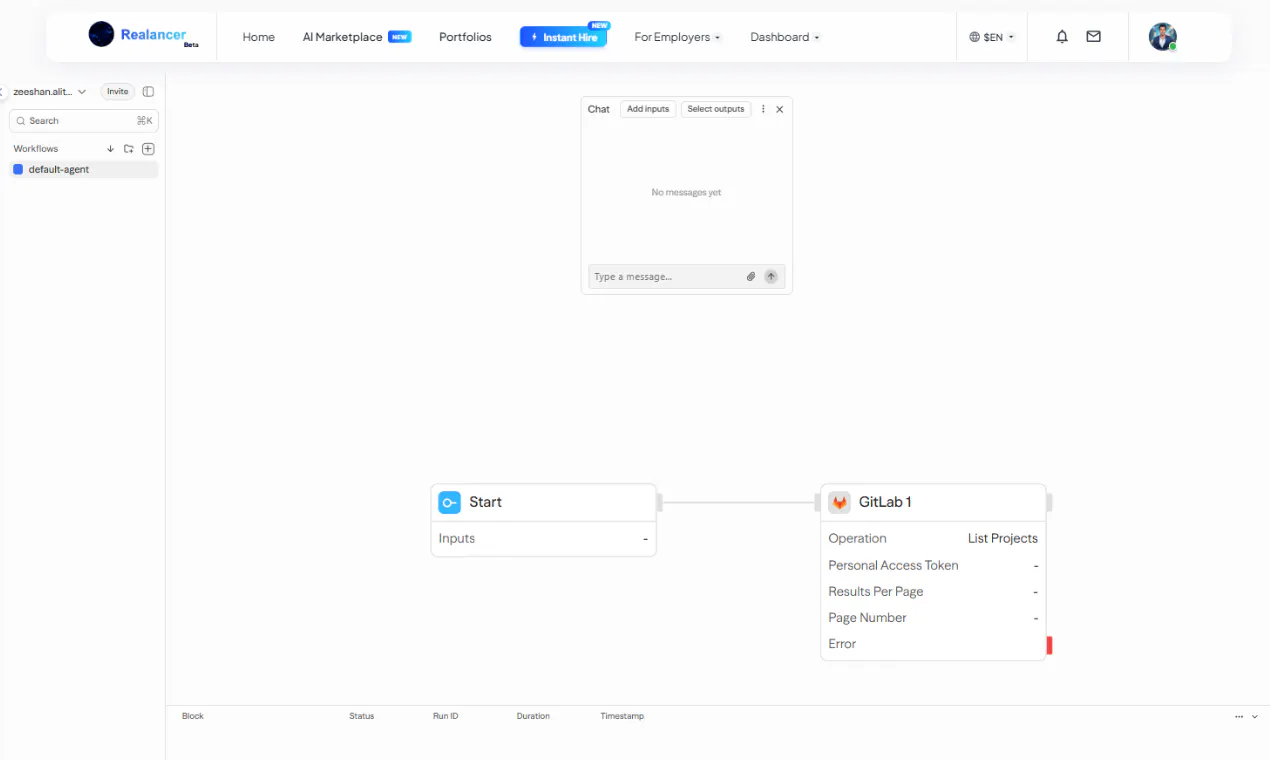Viewport: 1270px width, 760px height.
Task: Click the Select outputs button
Action: click(x=716, y=109)
